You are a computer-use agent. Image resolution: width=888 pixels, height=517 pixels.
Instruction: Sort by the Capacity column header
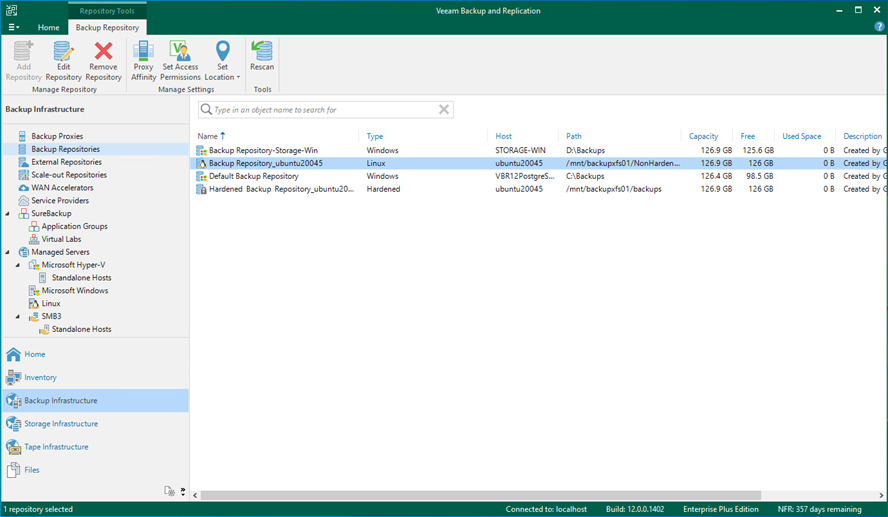[703, 136]
